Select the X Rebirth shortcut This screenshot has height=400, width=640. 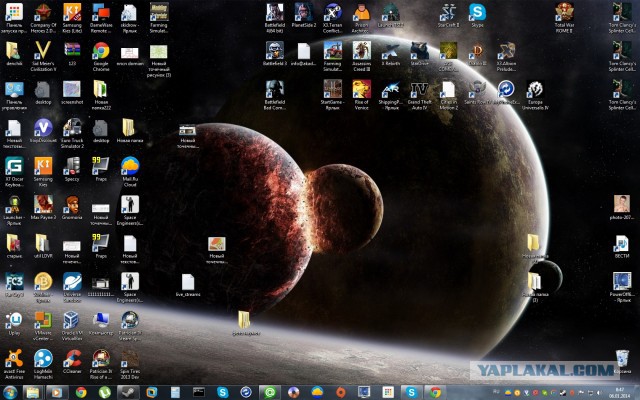coord(391,53)
